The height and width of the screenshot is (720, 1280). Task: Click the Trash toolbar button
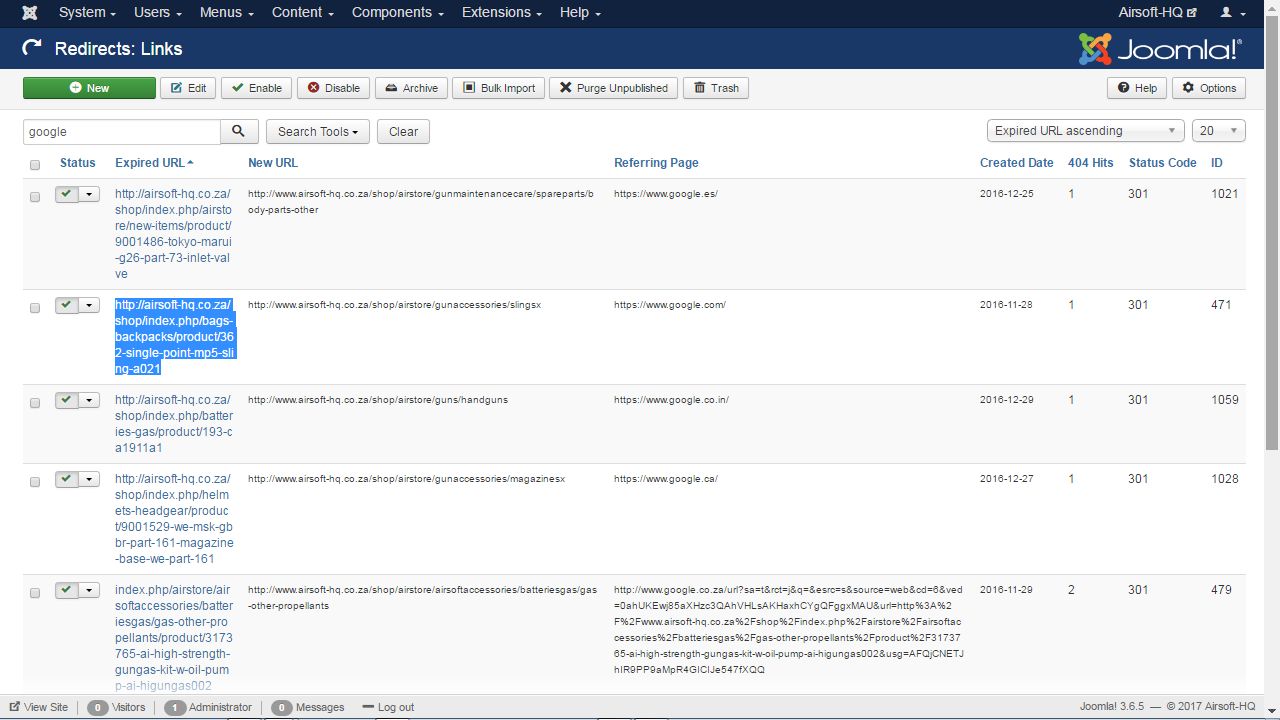click(716, 88)
